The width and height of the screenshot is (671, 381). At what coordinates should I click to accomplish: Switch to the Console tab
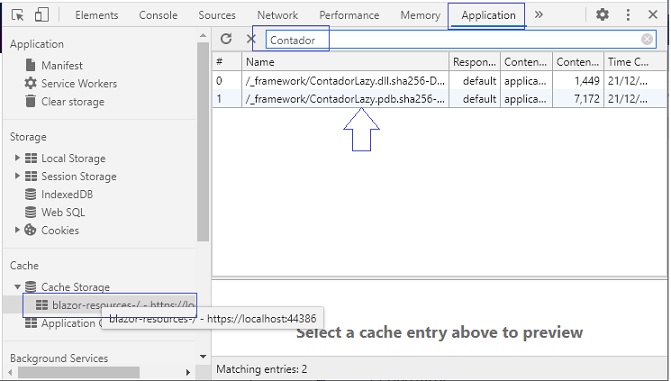tap(158, 15)
